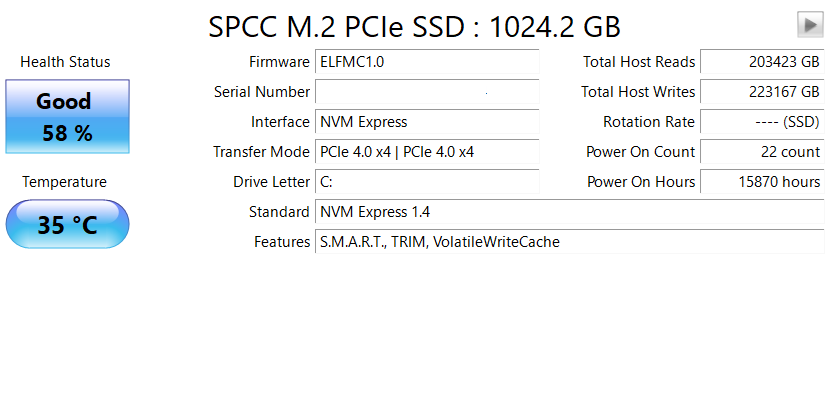Screen dimensions: 832x411
Task: Click the Total Host Reads value 203423 GB
Action: pos(762,62)
